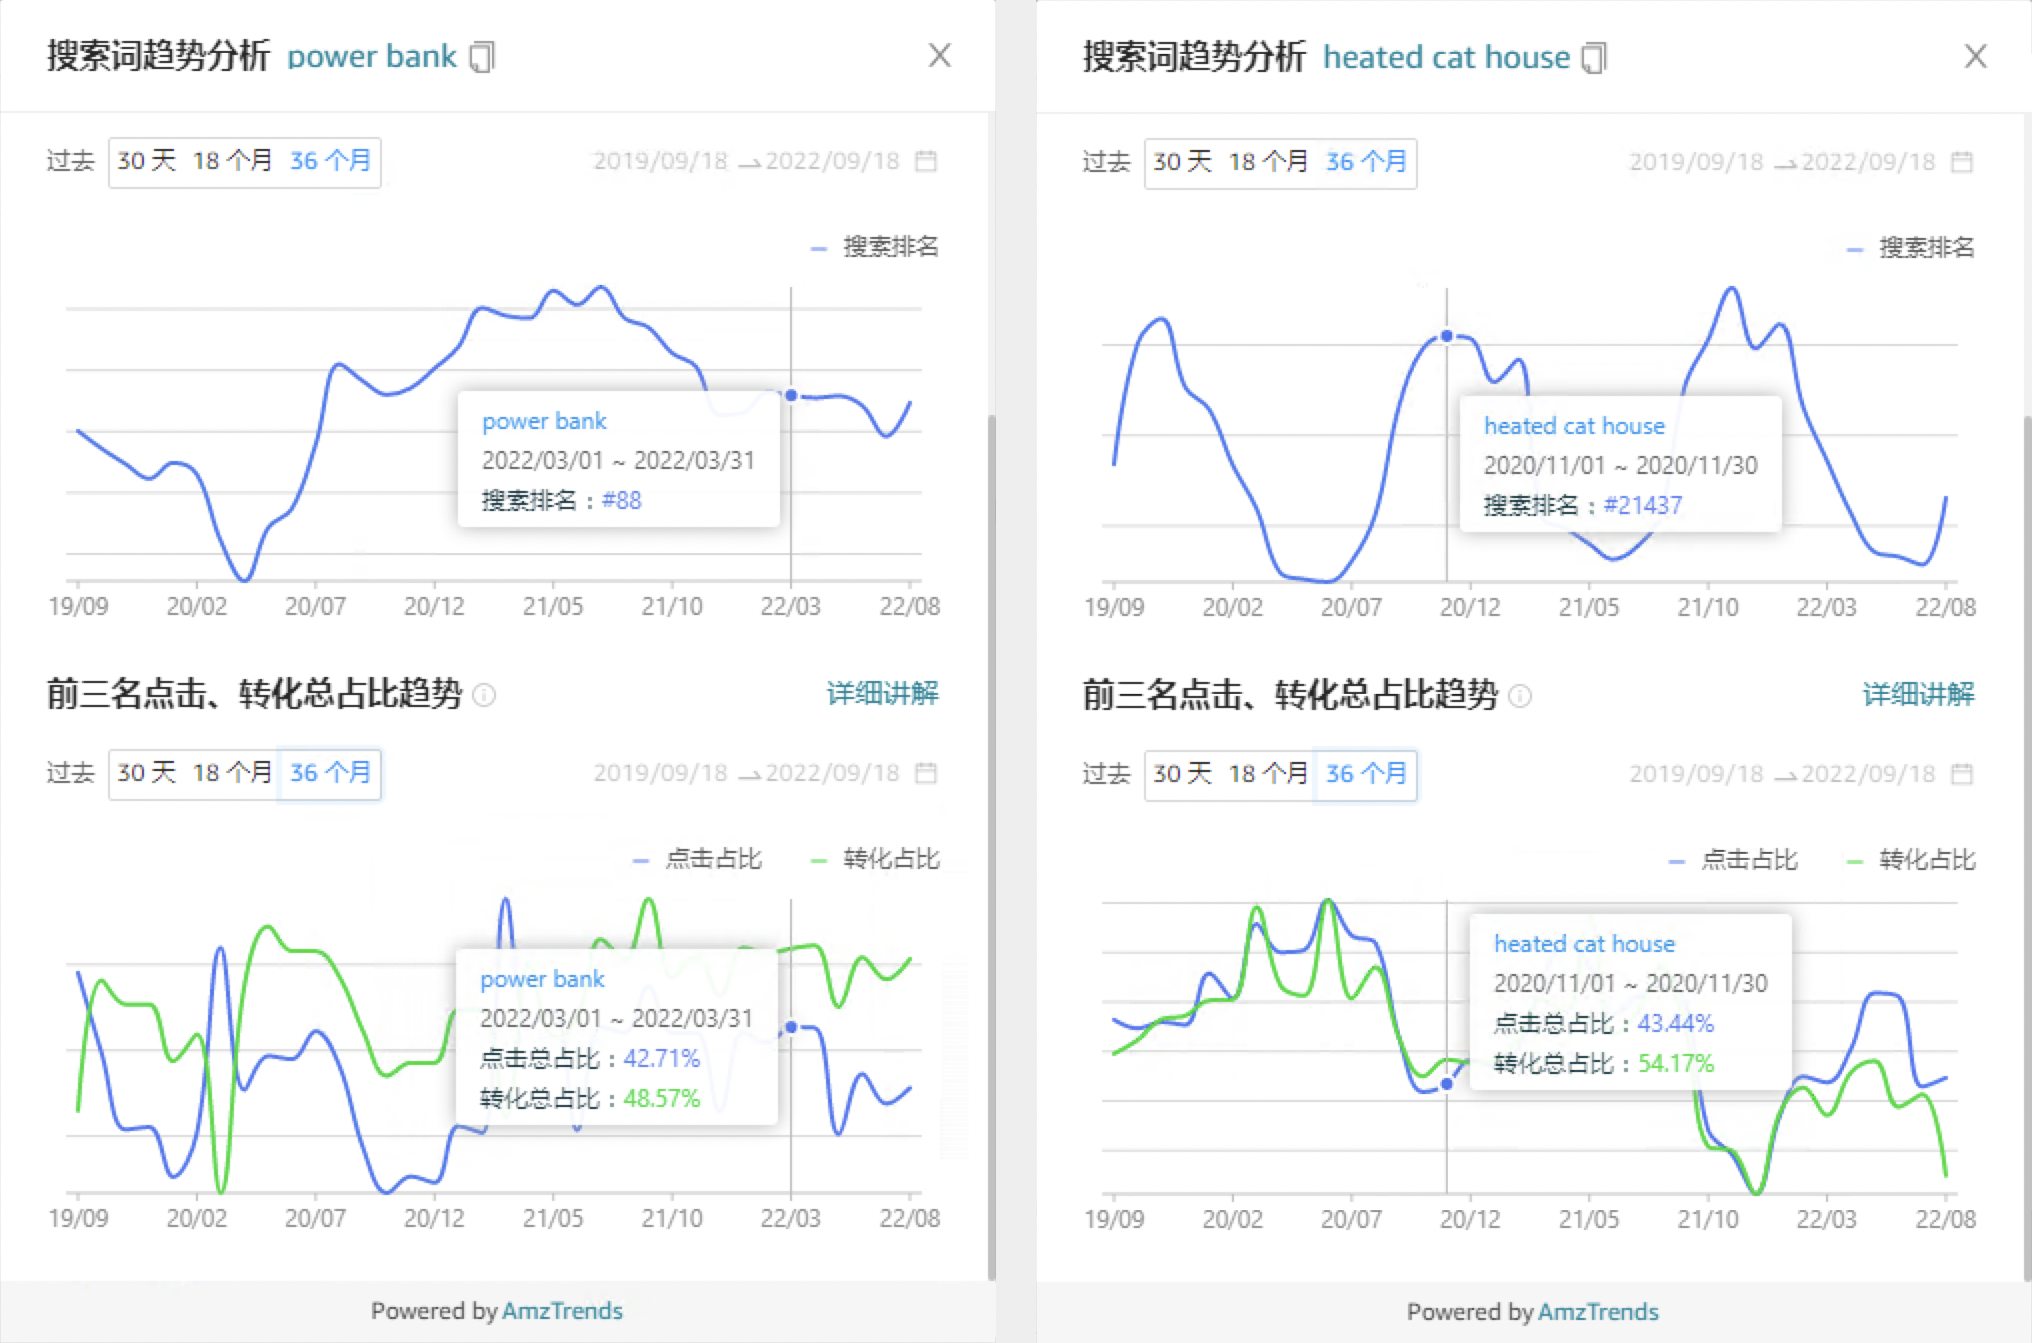
Task: Switch heated cat house chart to 18个月 range
Action: (x=1271, y=161)
